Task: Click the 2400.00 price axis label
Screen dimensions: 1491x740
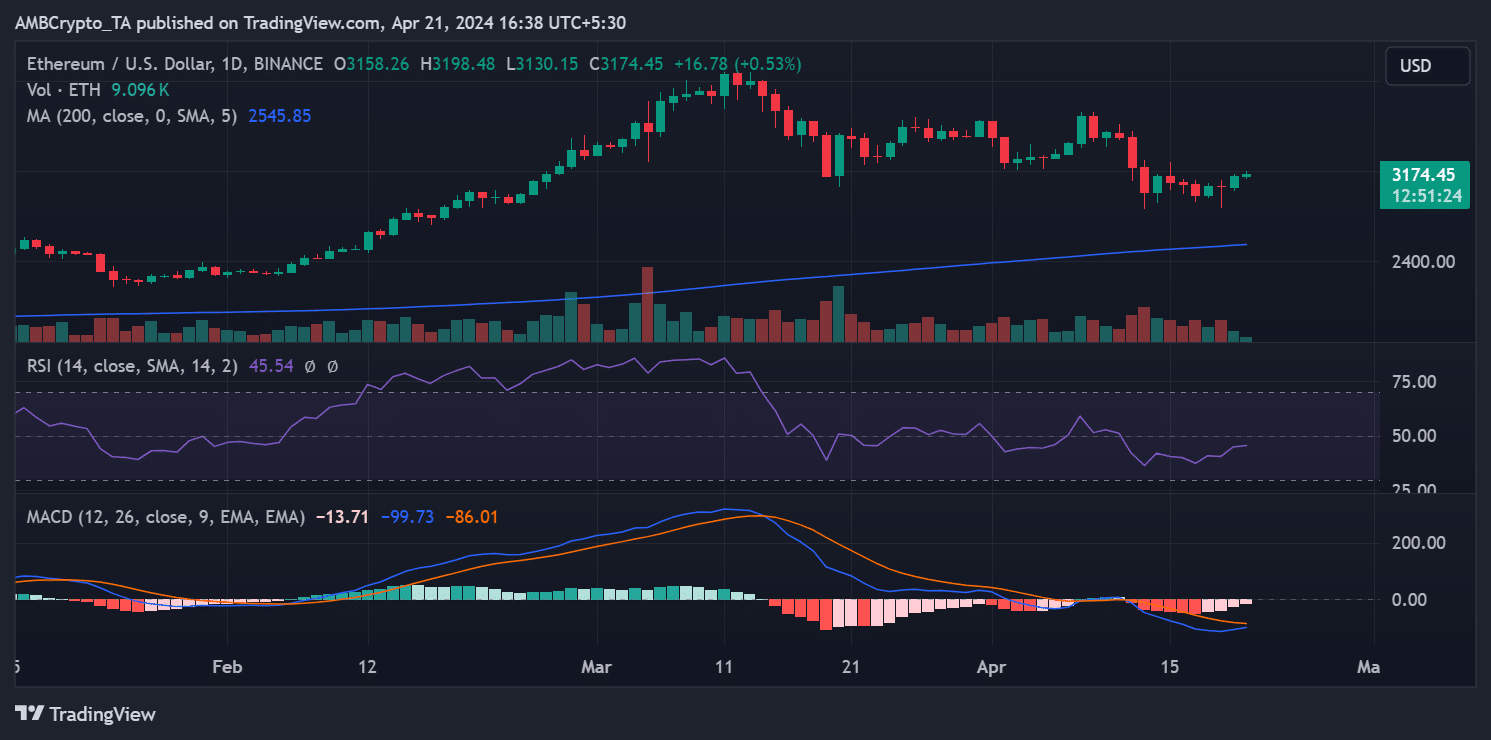Action: (1425, 262)
